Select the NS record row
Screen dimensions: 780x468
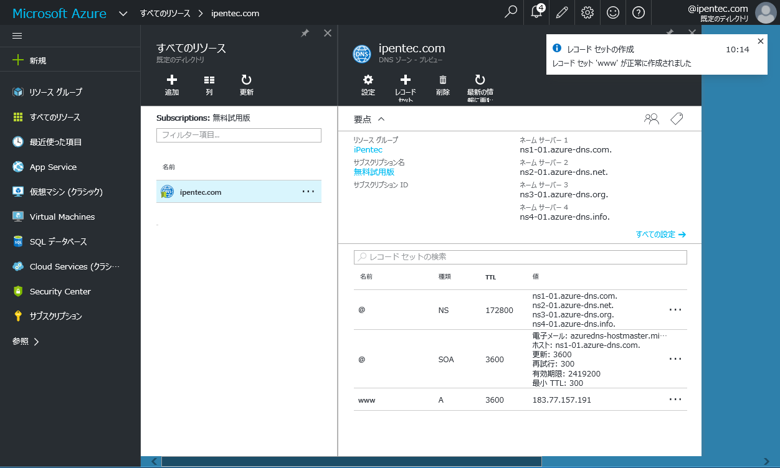coord(520,310)
